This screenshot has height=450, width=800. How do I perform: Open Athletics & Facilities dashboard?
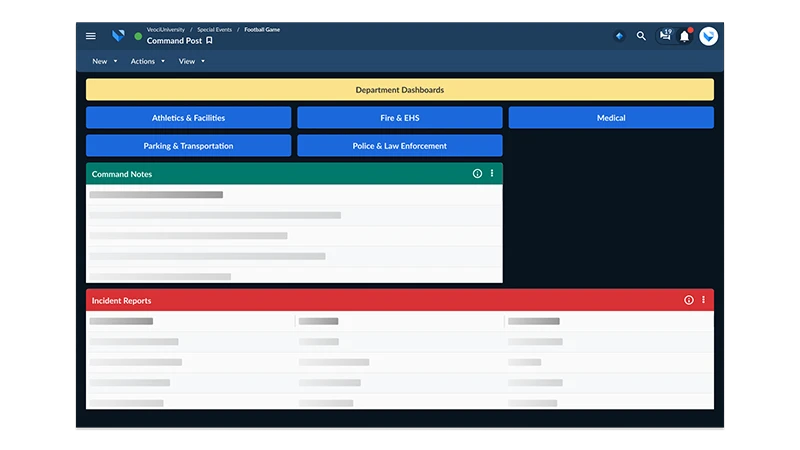point(188,118)
